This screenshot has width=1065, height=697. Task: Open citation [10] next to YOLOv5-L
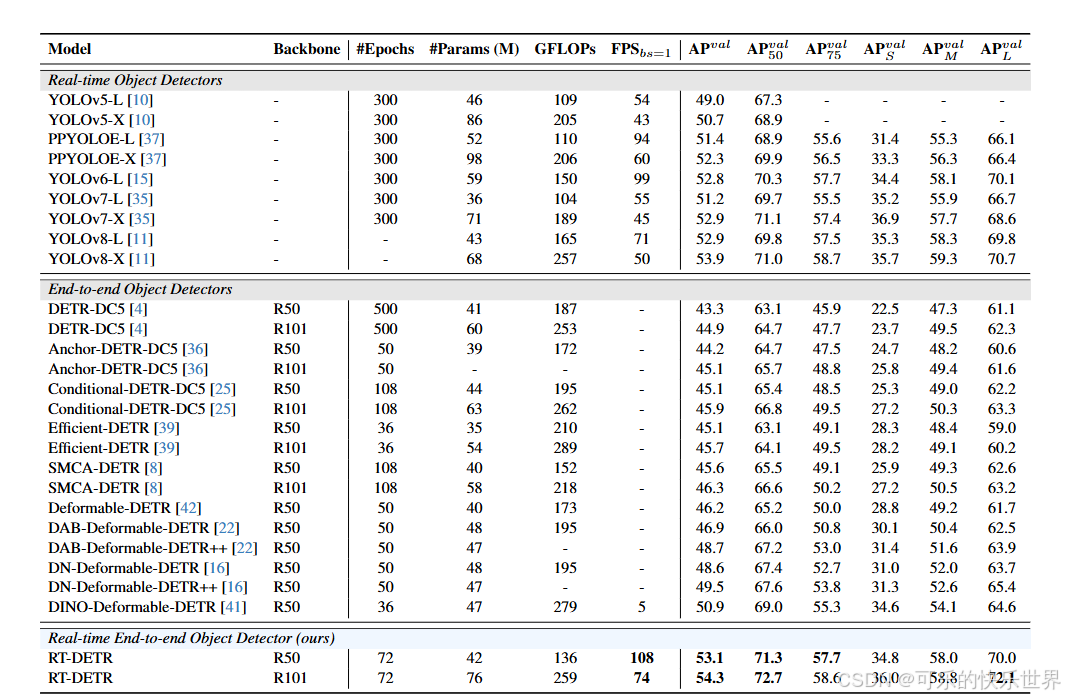[140, 100]
